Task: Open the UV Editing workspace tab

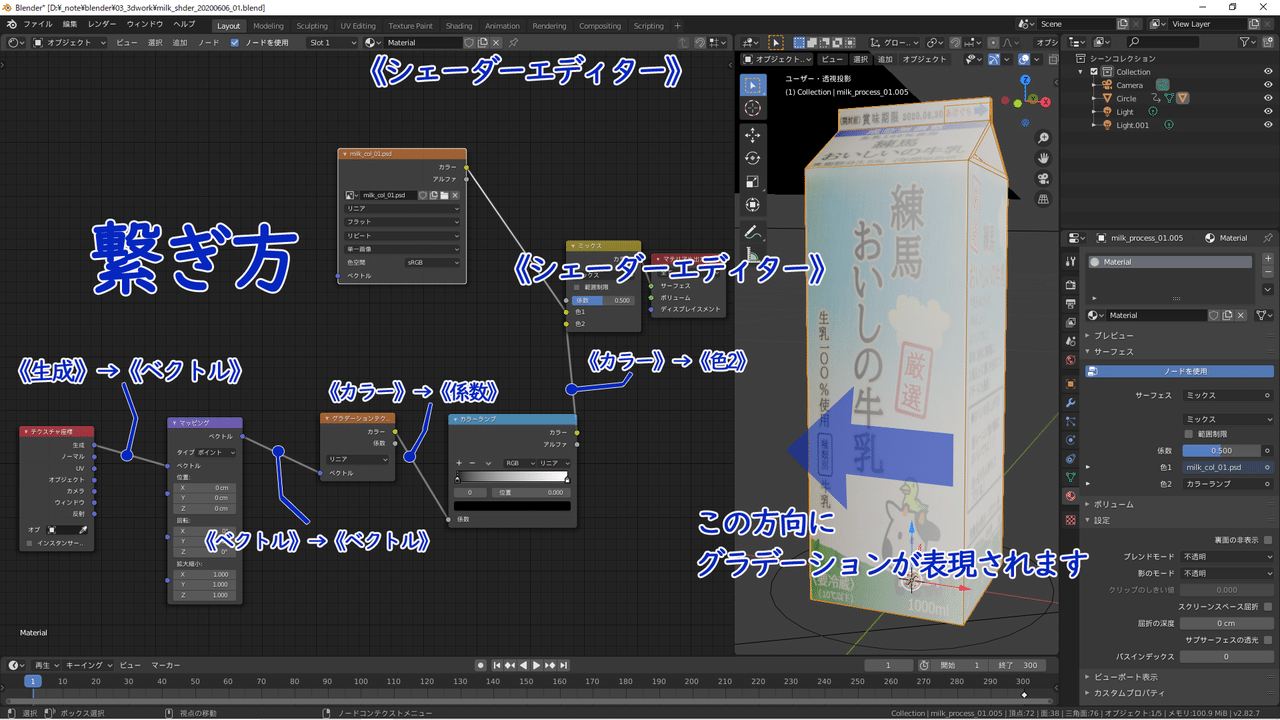Action: click(x=358, y=26)
